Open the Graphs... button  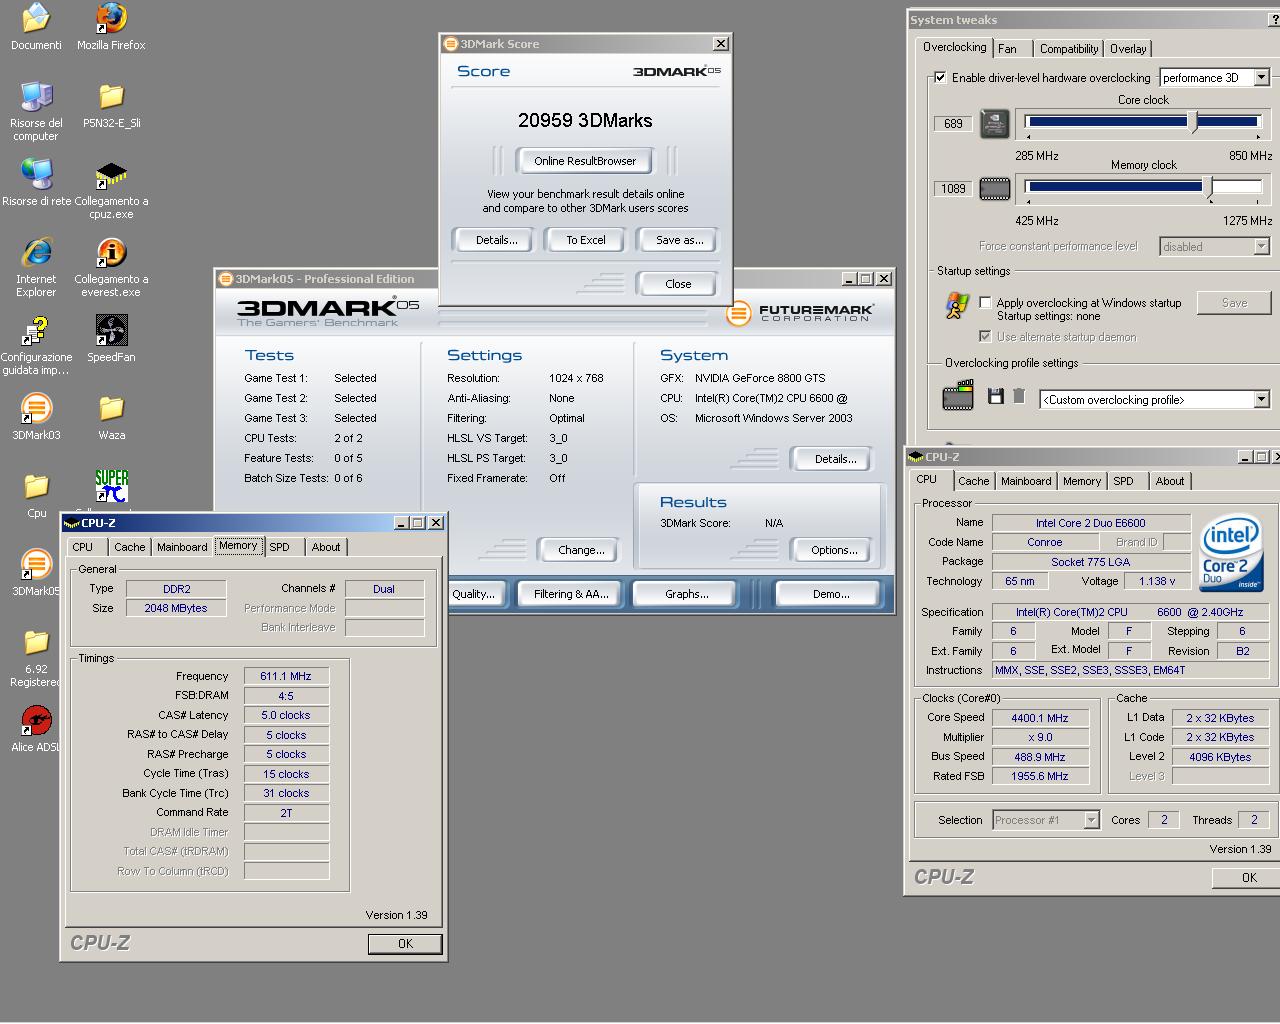pyautogui.click(x=686, y=594)
